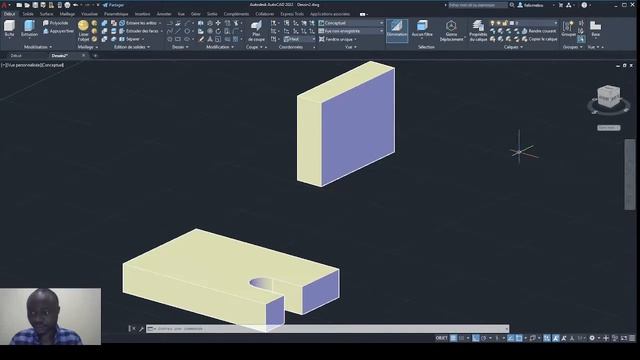The image size is (640, 360).
Task: Expand the Dessin panel
Action: pos(180,47)
